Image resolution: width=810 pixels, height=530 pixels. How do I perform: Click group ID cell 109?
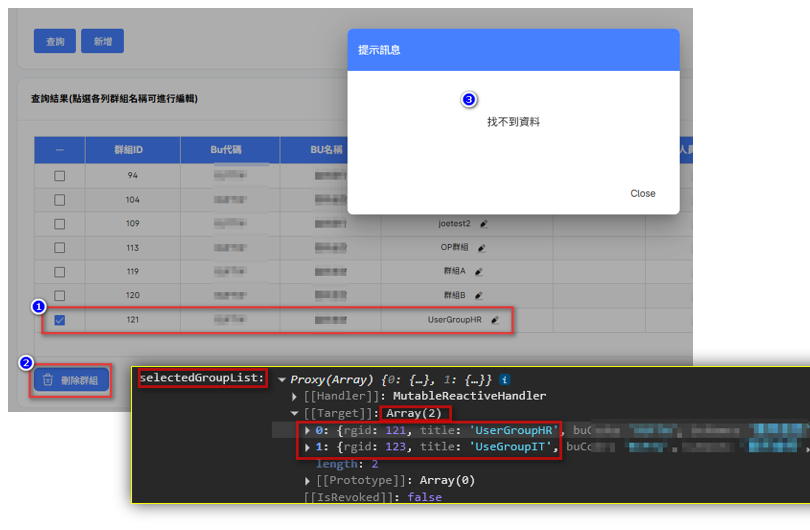(133, 224)
